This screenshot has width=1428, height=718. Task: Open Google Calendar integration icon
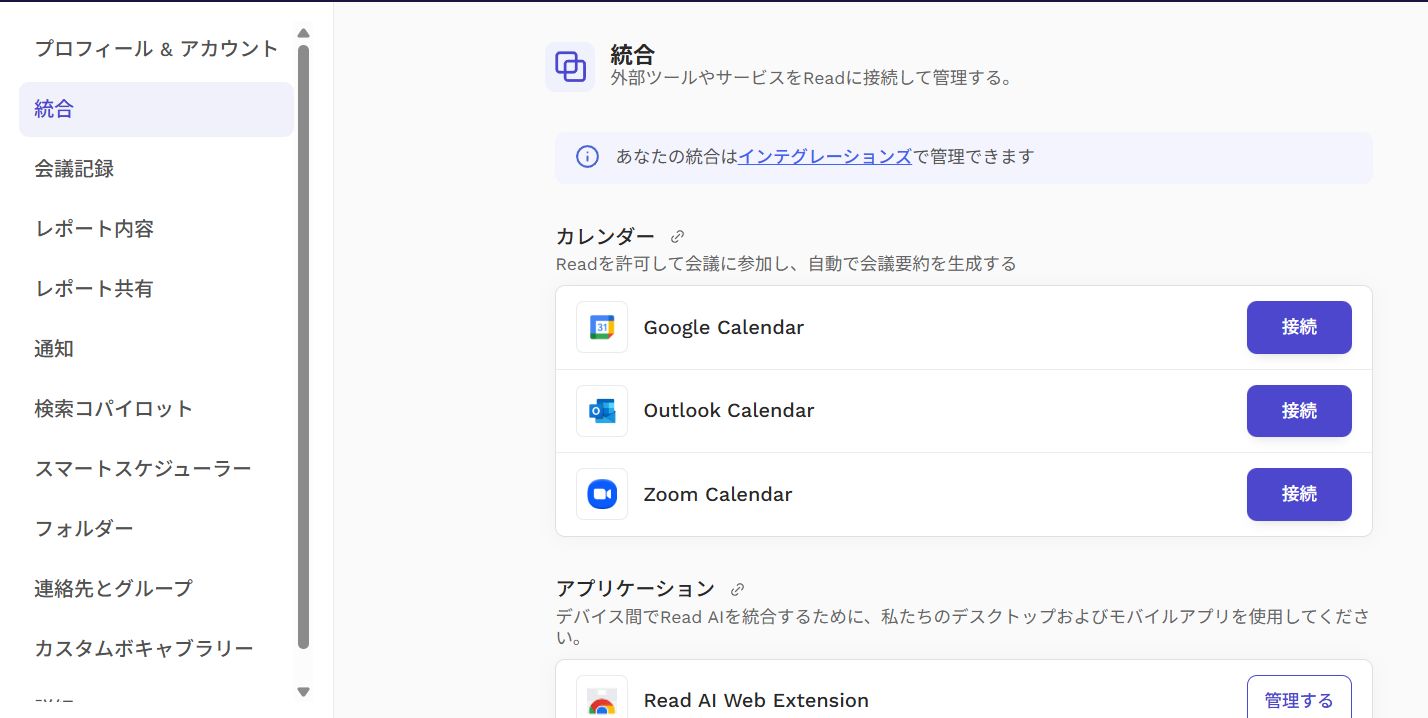click(x=601, y=327)
